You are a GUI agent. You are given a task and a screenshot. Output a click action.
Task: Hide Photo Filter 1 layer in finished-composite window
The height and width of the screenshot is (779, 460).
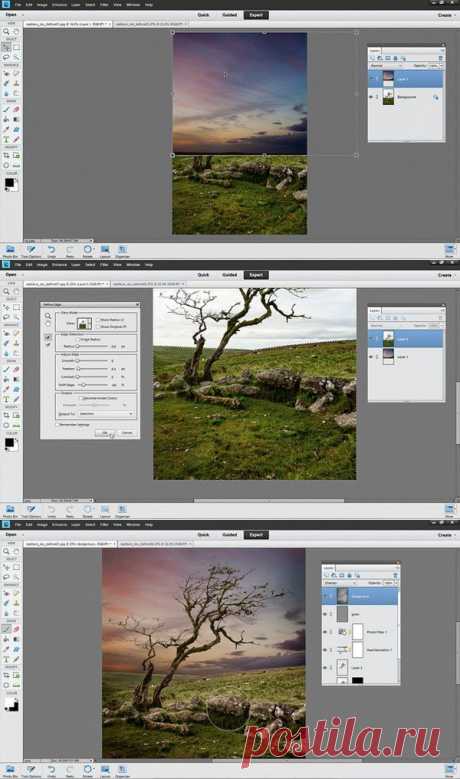pyautogui.click(x=325, y=632)
